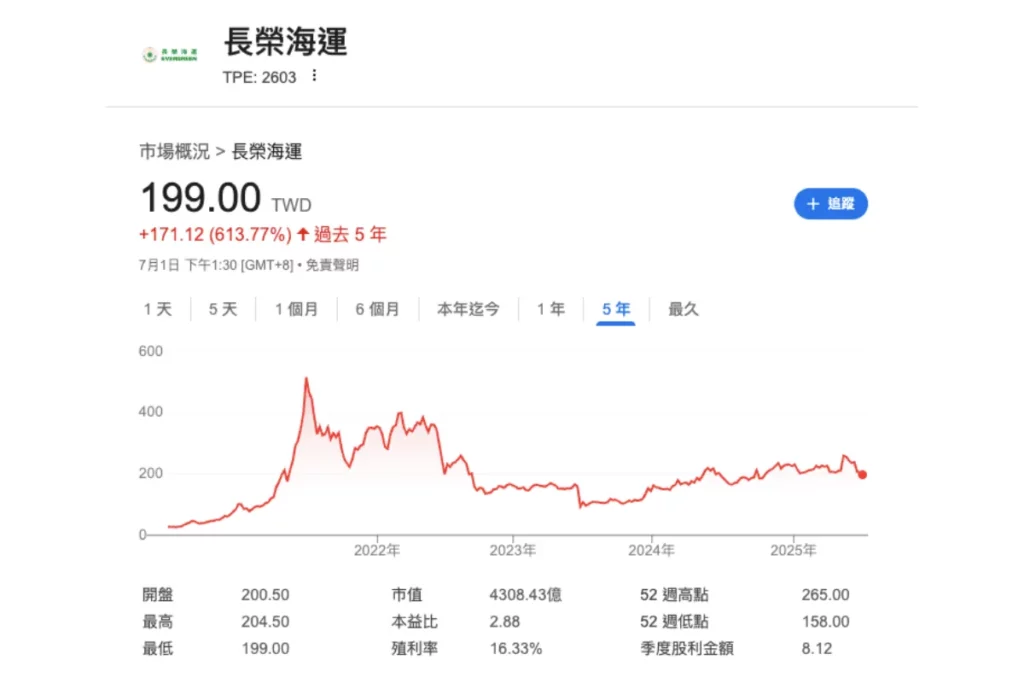
Task: Click the 400 y-axis label
Action: click(x=150, y=412)
